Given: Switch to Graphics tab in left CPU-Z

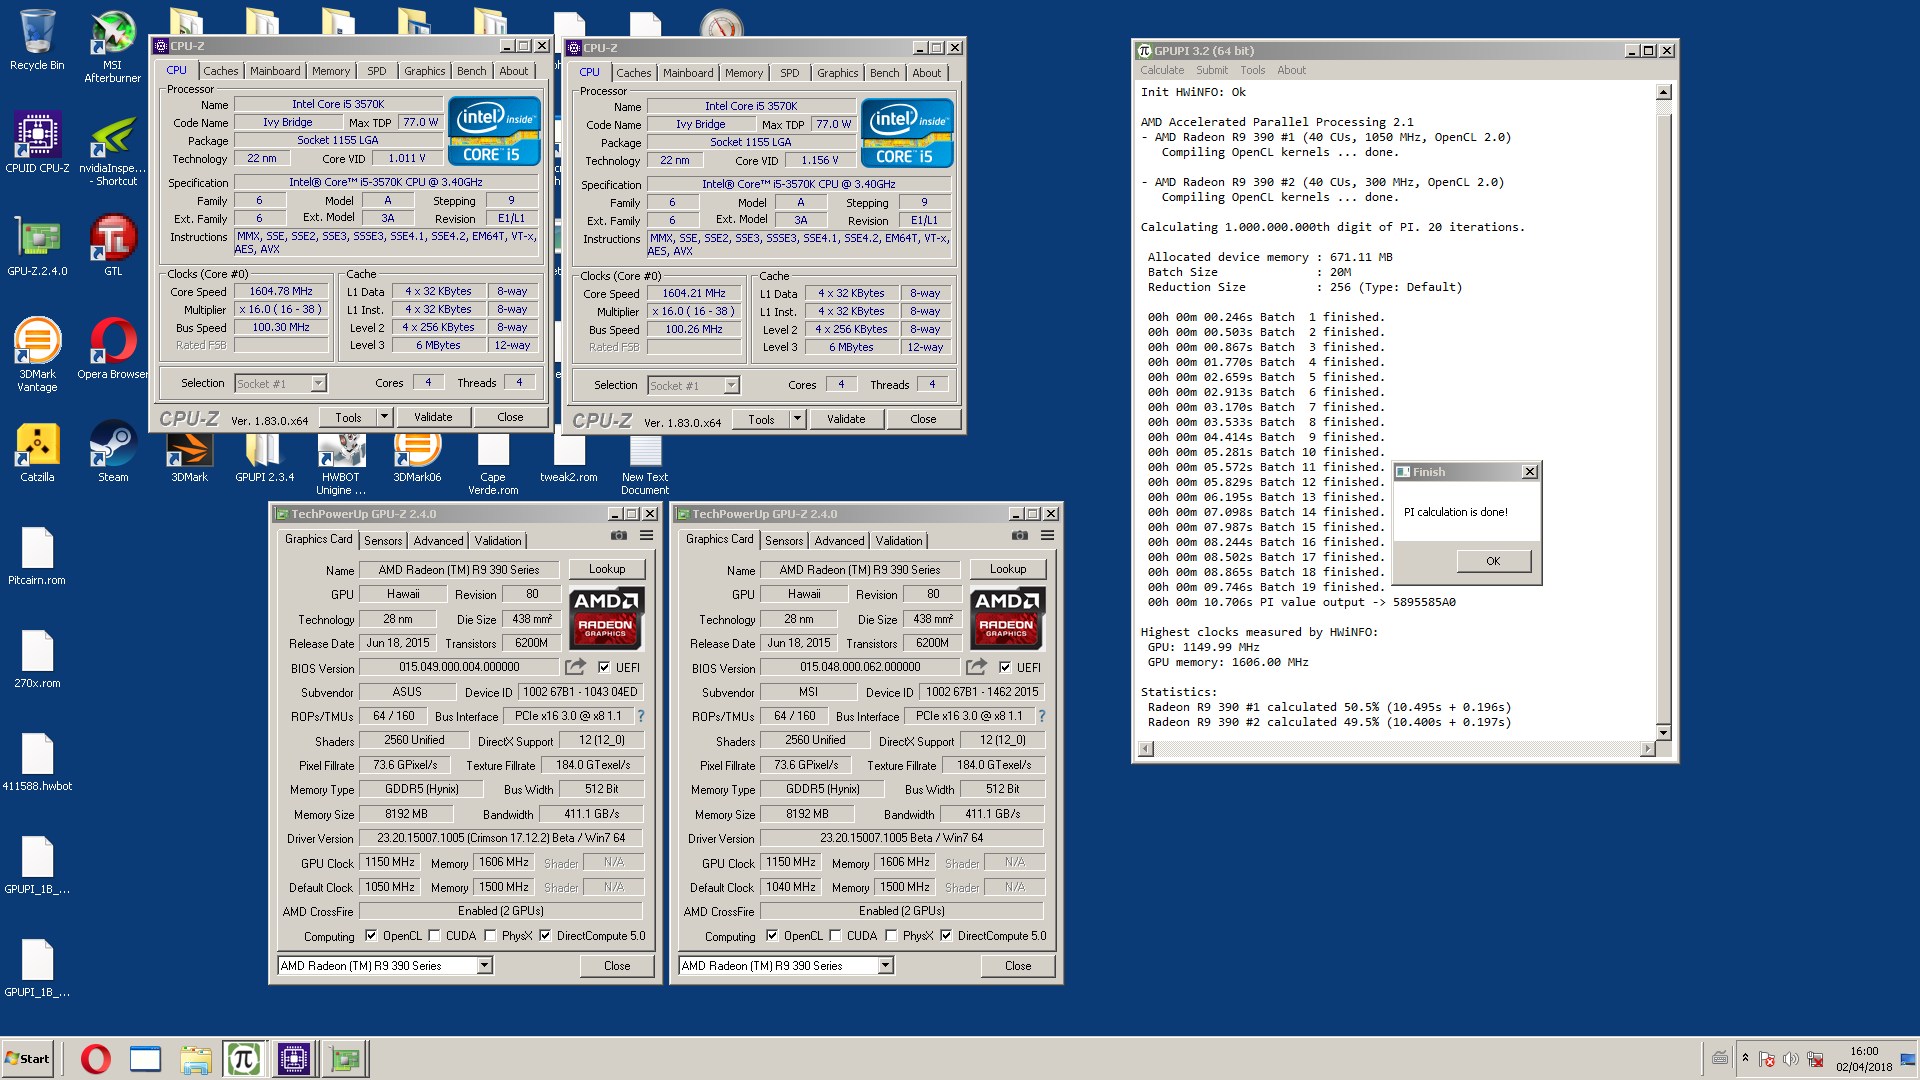Looking at the screenshot, I should point(424,71).
